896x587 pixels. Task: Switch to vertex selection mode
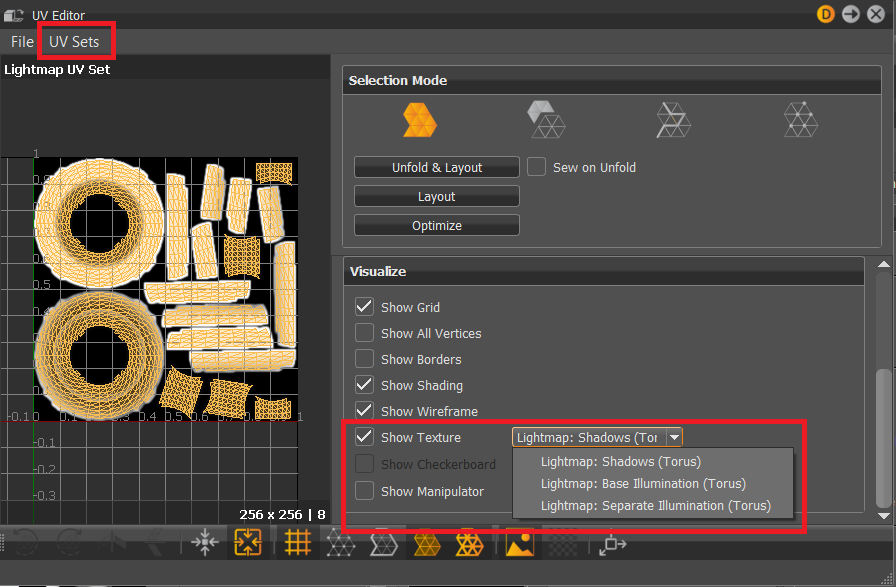[x=800, y=119]
